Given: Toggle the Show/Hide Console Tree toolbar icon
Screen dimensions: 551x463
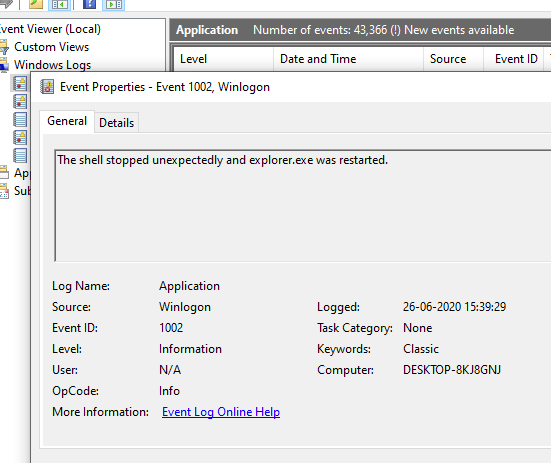Looking at the screenshot, I should pyautogui.click(x=59, y=4).
